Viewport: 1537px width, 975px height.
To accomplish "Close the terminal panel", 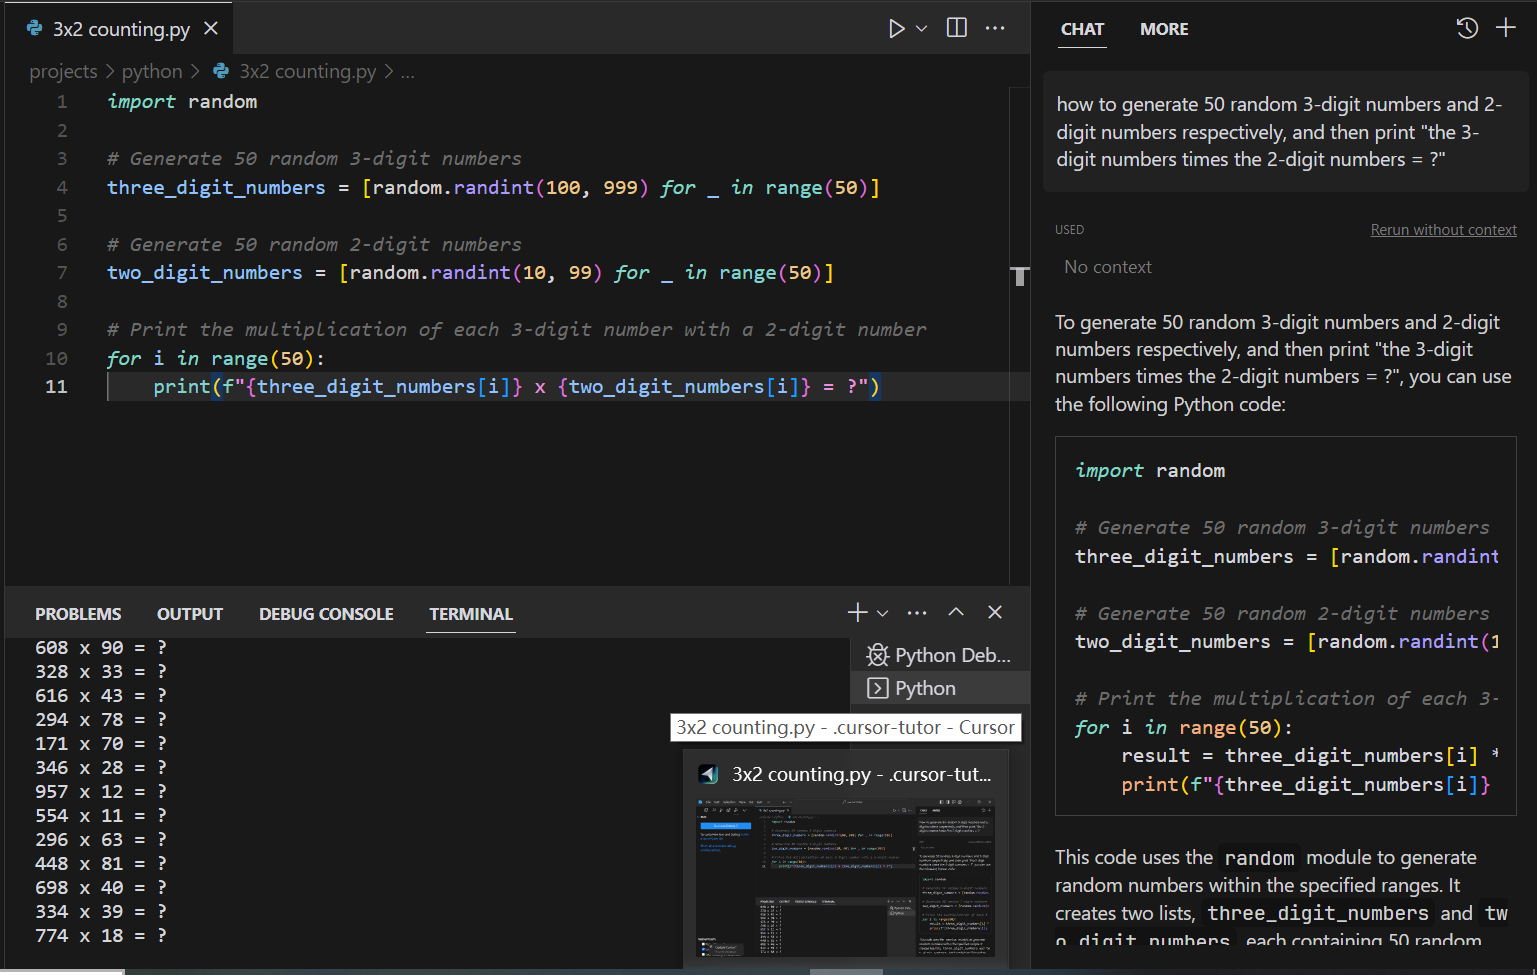I will (x=995, y=612).
